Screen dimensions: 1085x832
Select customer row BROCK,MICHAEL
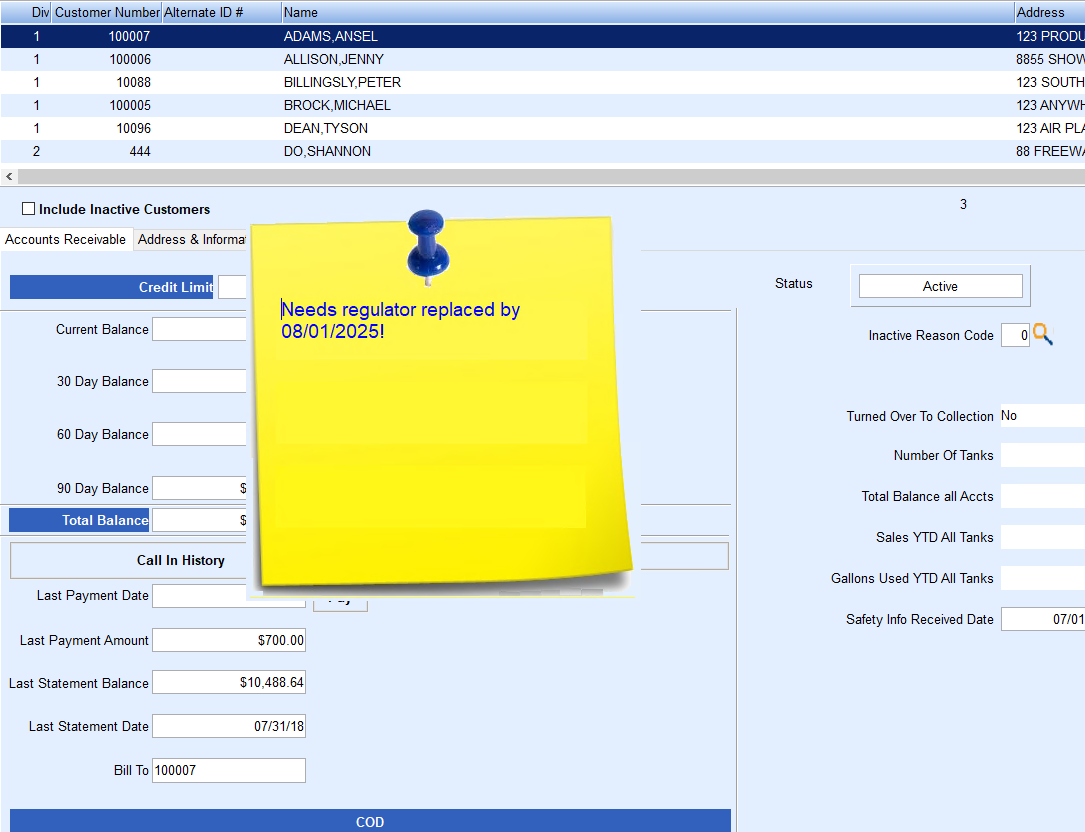(542, 105)
